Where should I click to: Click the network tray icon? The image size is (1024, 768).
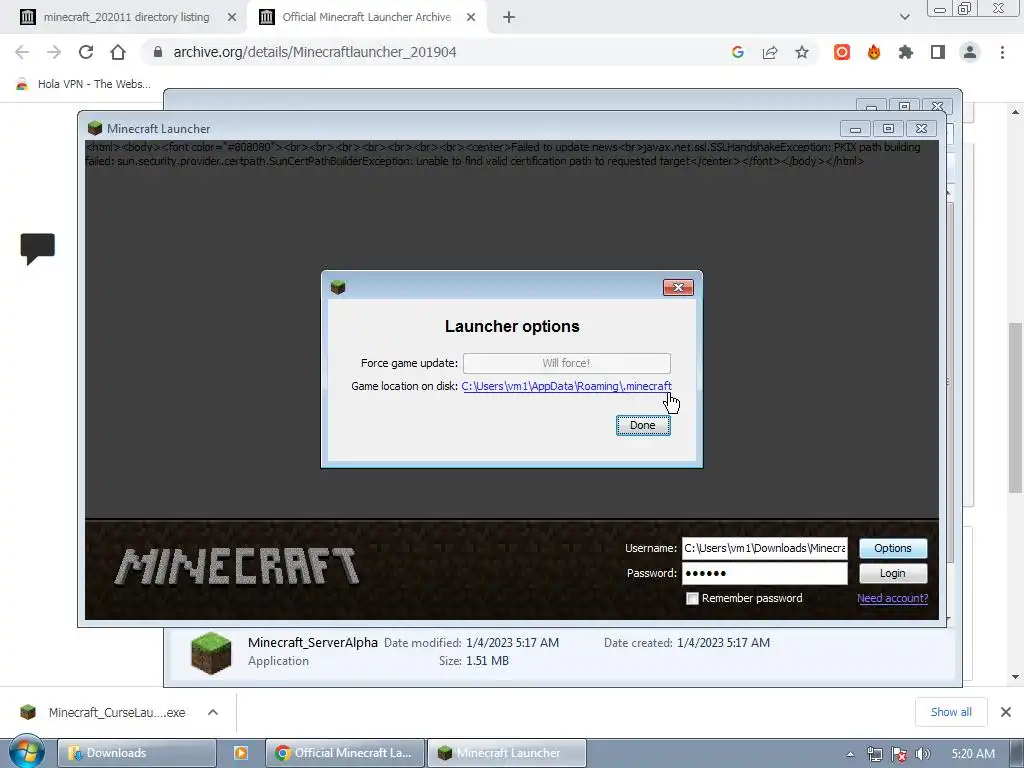[874, 754]
